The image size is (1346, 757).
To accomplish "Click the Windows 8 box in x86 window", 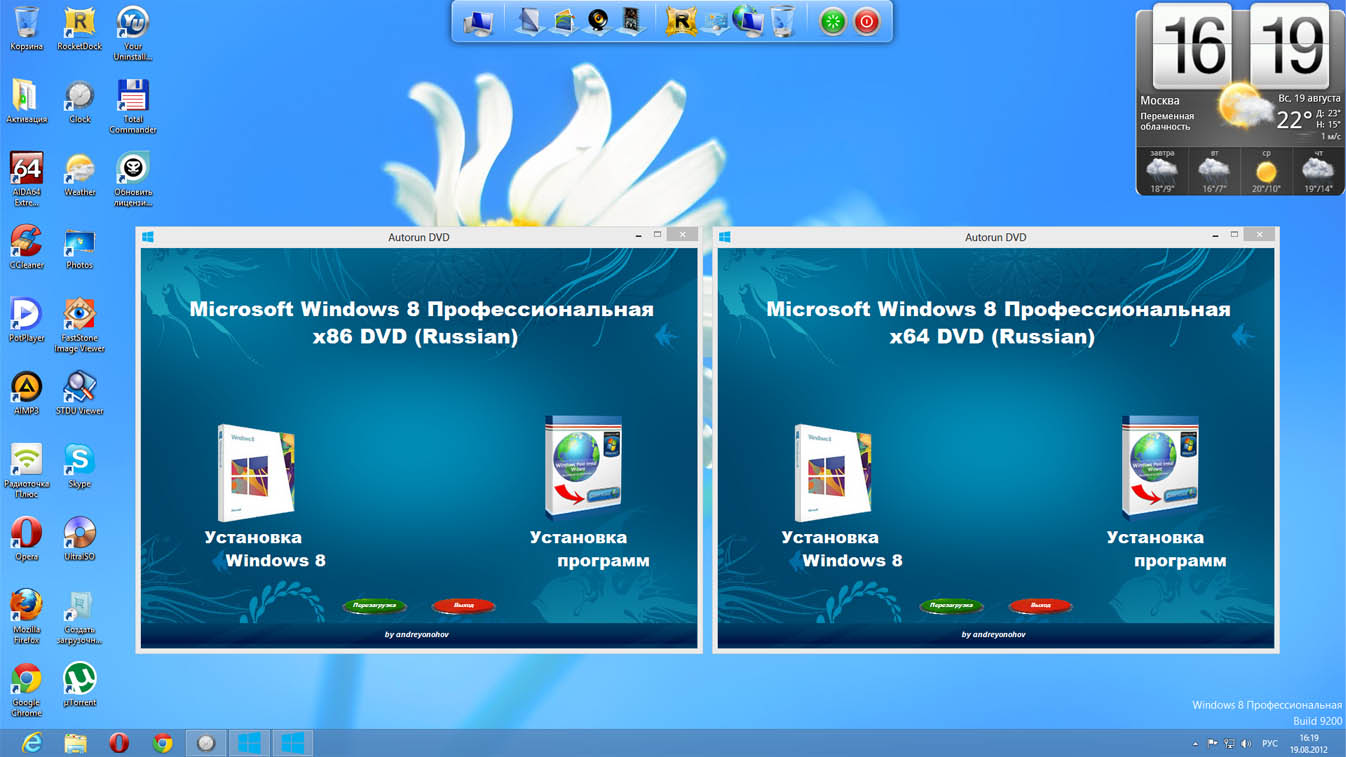I will point(256,473).
